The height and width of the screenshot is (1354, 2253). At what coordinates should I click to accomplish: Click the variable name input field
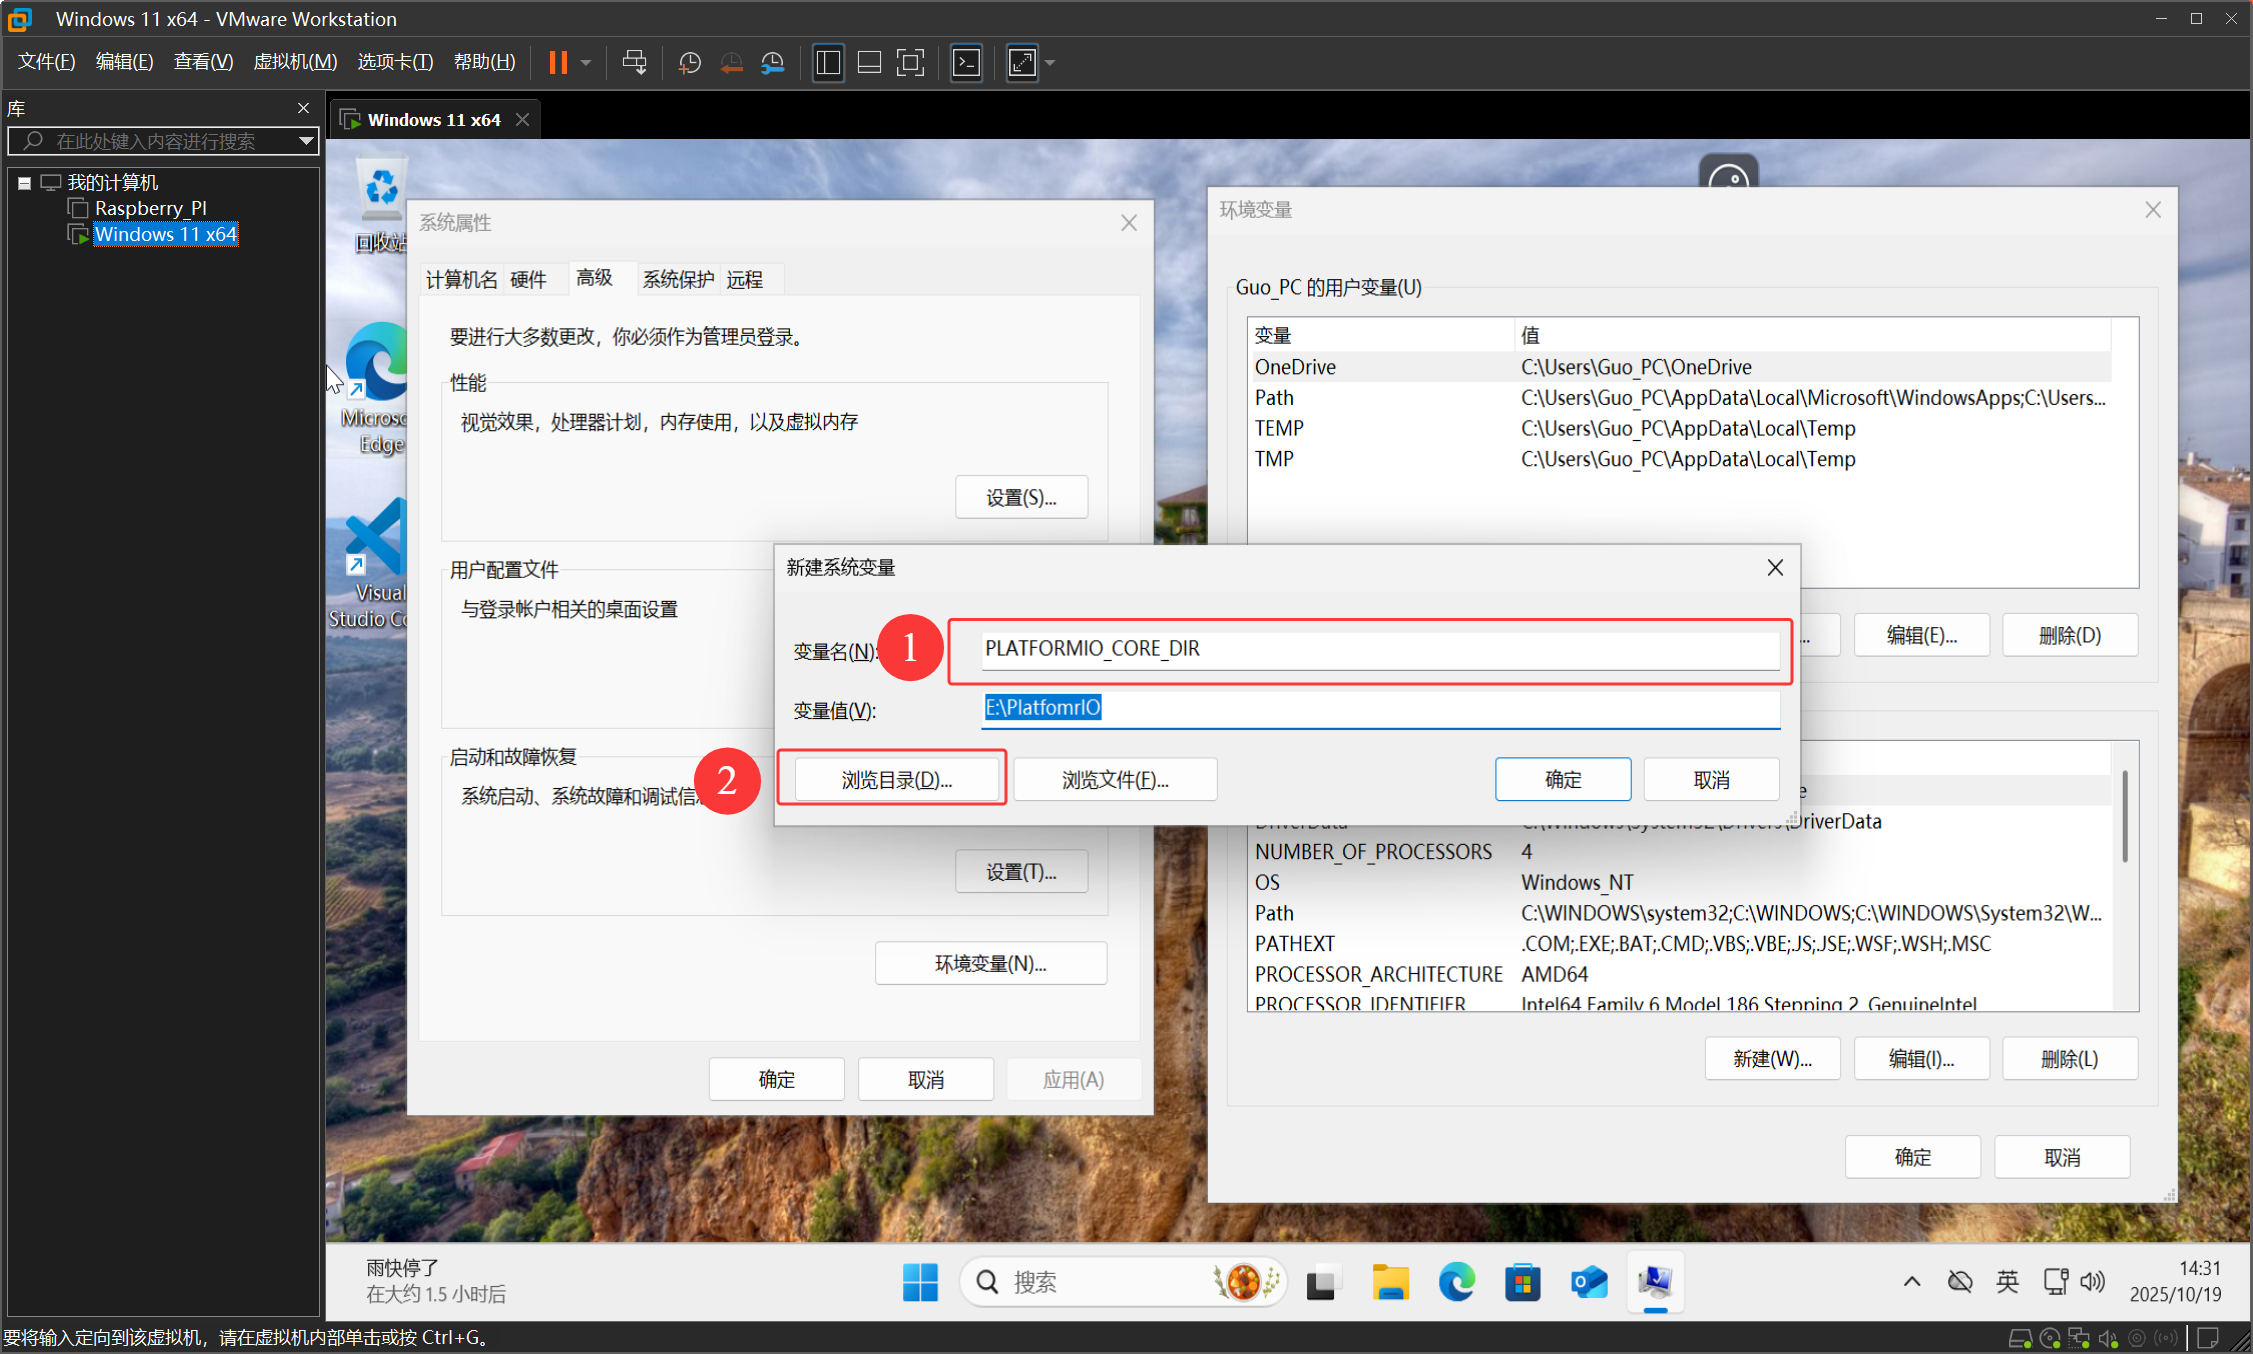coord(1380,649)
